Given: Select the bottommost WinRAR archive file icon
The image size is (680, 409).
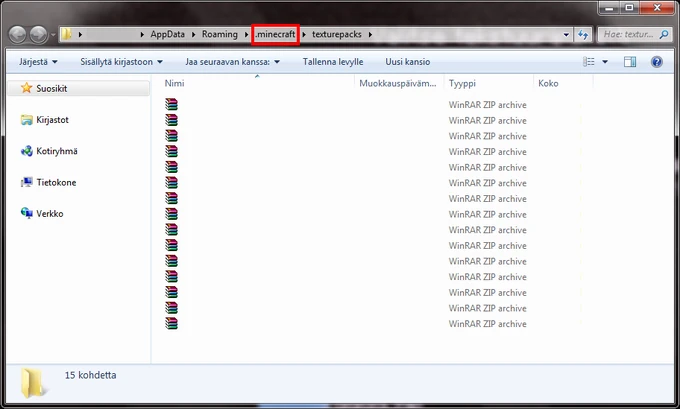Looking at the screenshot, I should [171, 324].
